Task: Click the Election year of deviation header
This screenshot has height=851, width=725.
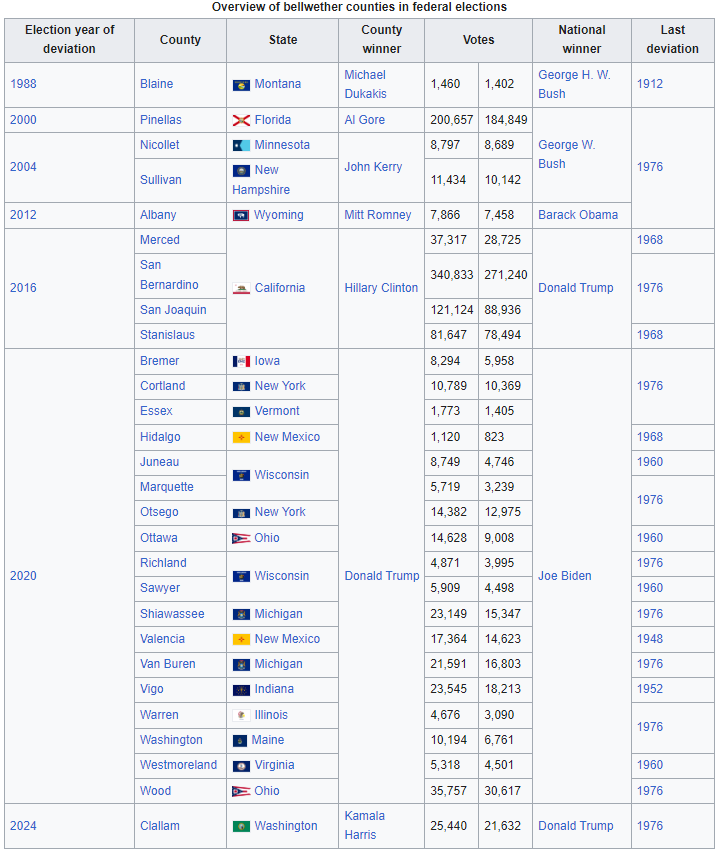Action: (69, 40)
